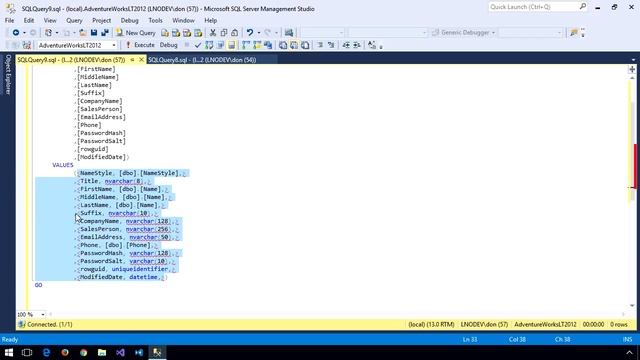The image size is (640, 360).
Task: Open the Help menu
Action: (211, 20)
